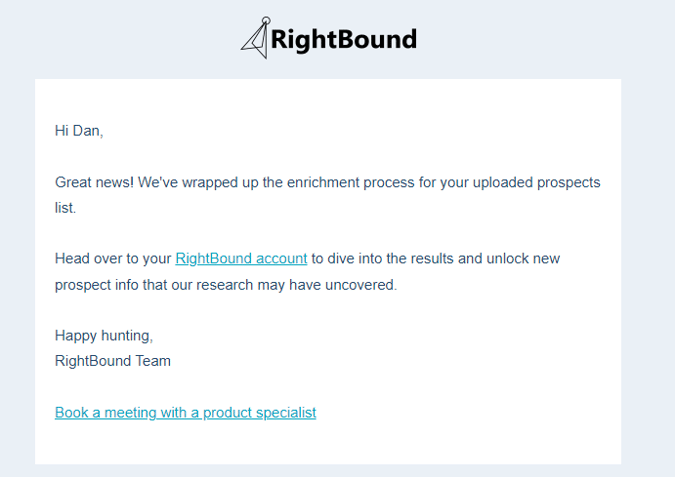Click the 'Happy hunting,' sign-off

tap(104, 335)
